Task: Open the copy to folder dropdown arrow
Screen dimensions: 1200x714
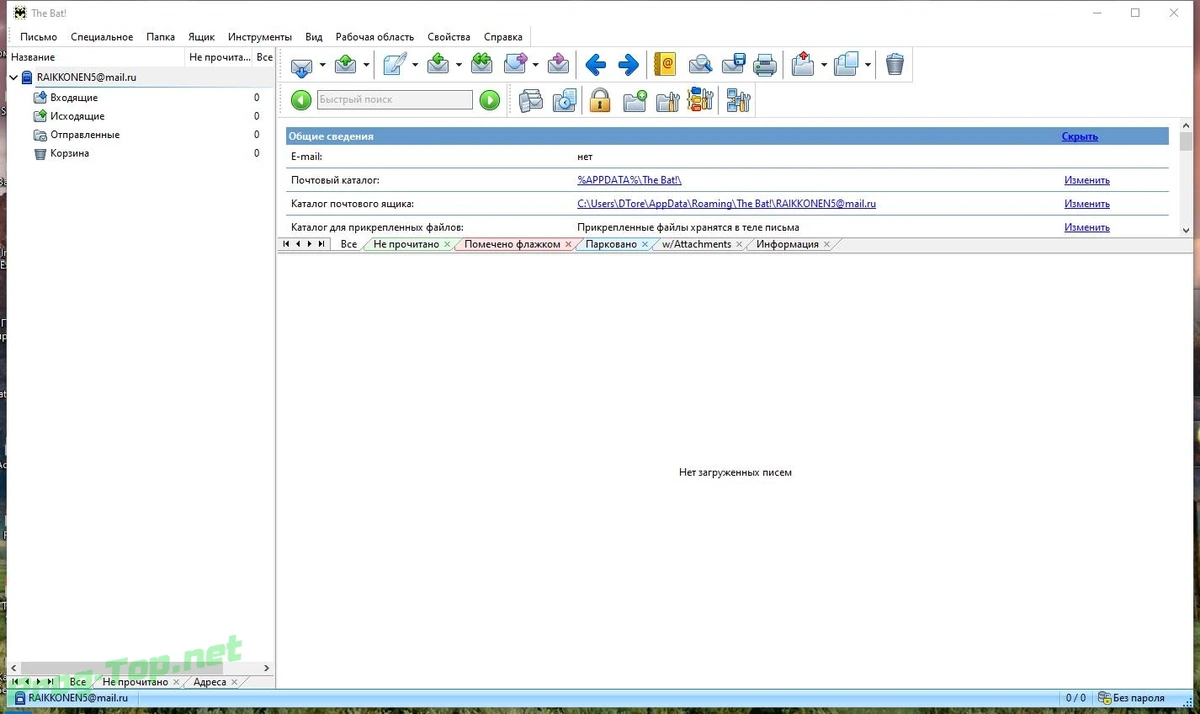Action: click(868, 66)
